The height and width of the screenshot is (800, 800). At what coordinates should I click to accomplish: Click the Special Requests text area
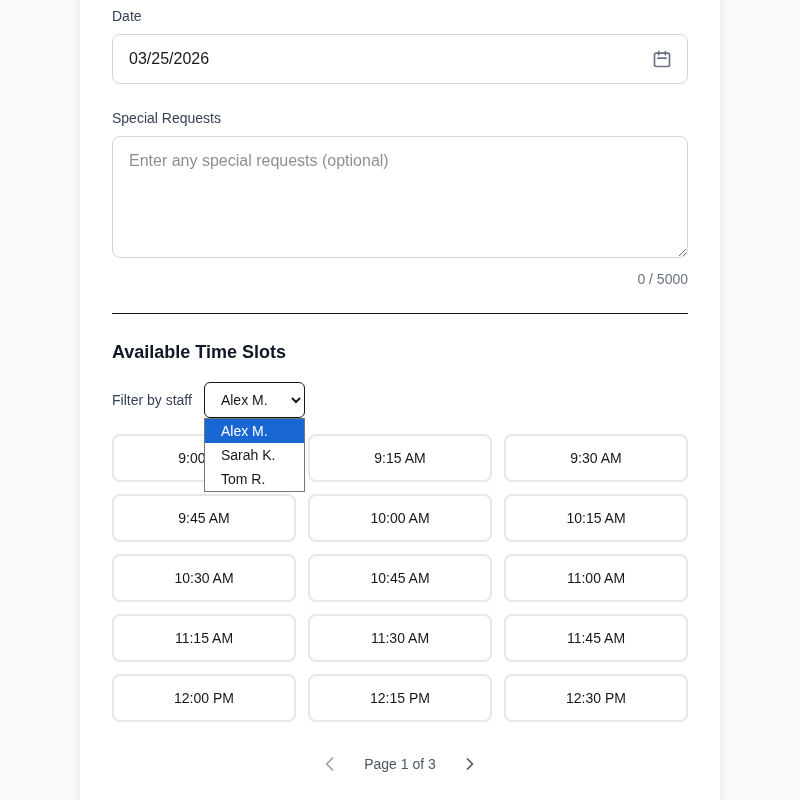tap(400, 197)
